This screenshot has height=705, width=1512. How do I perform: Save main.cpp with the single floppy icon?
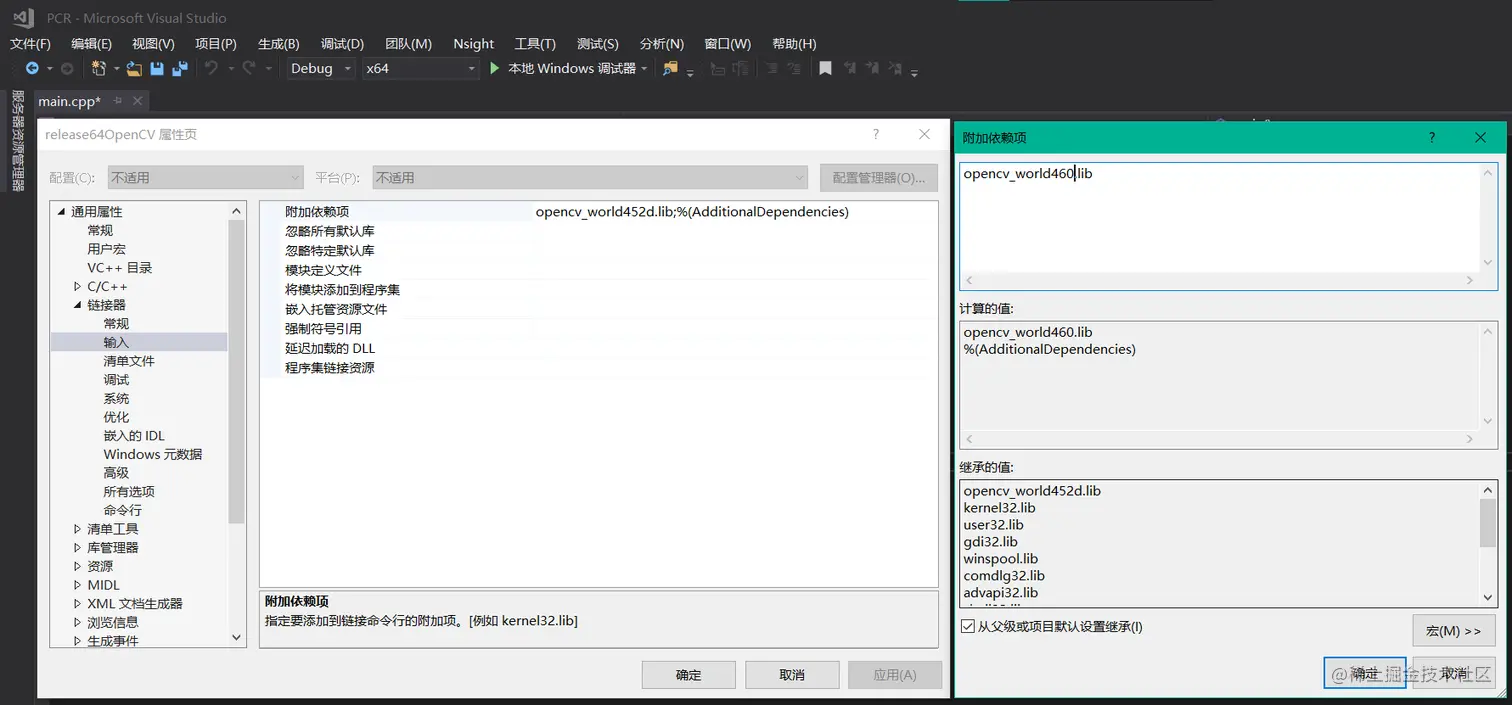(157, 68)
